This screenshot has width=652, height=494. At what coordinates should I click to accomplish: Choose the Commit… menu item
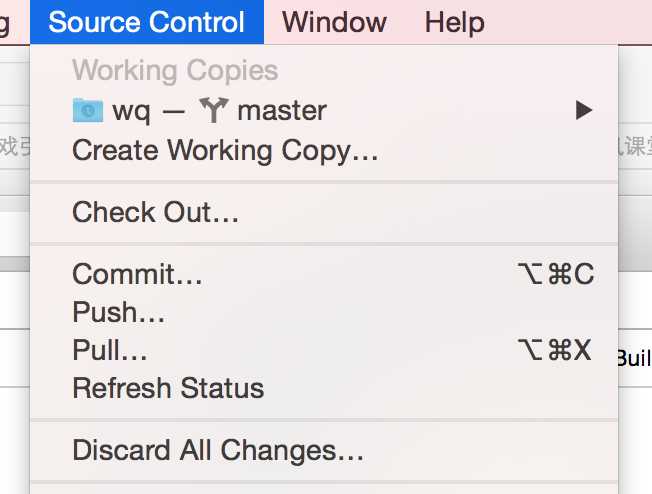[x=324, y=274]
